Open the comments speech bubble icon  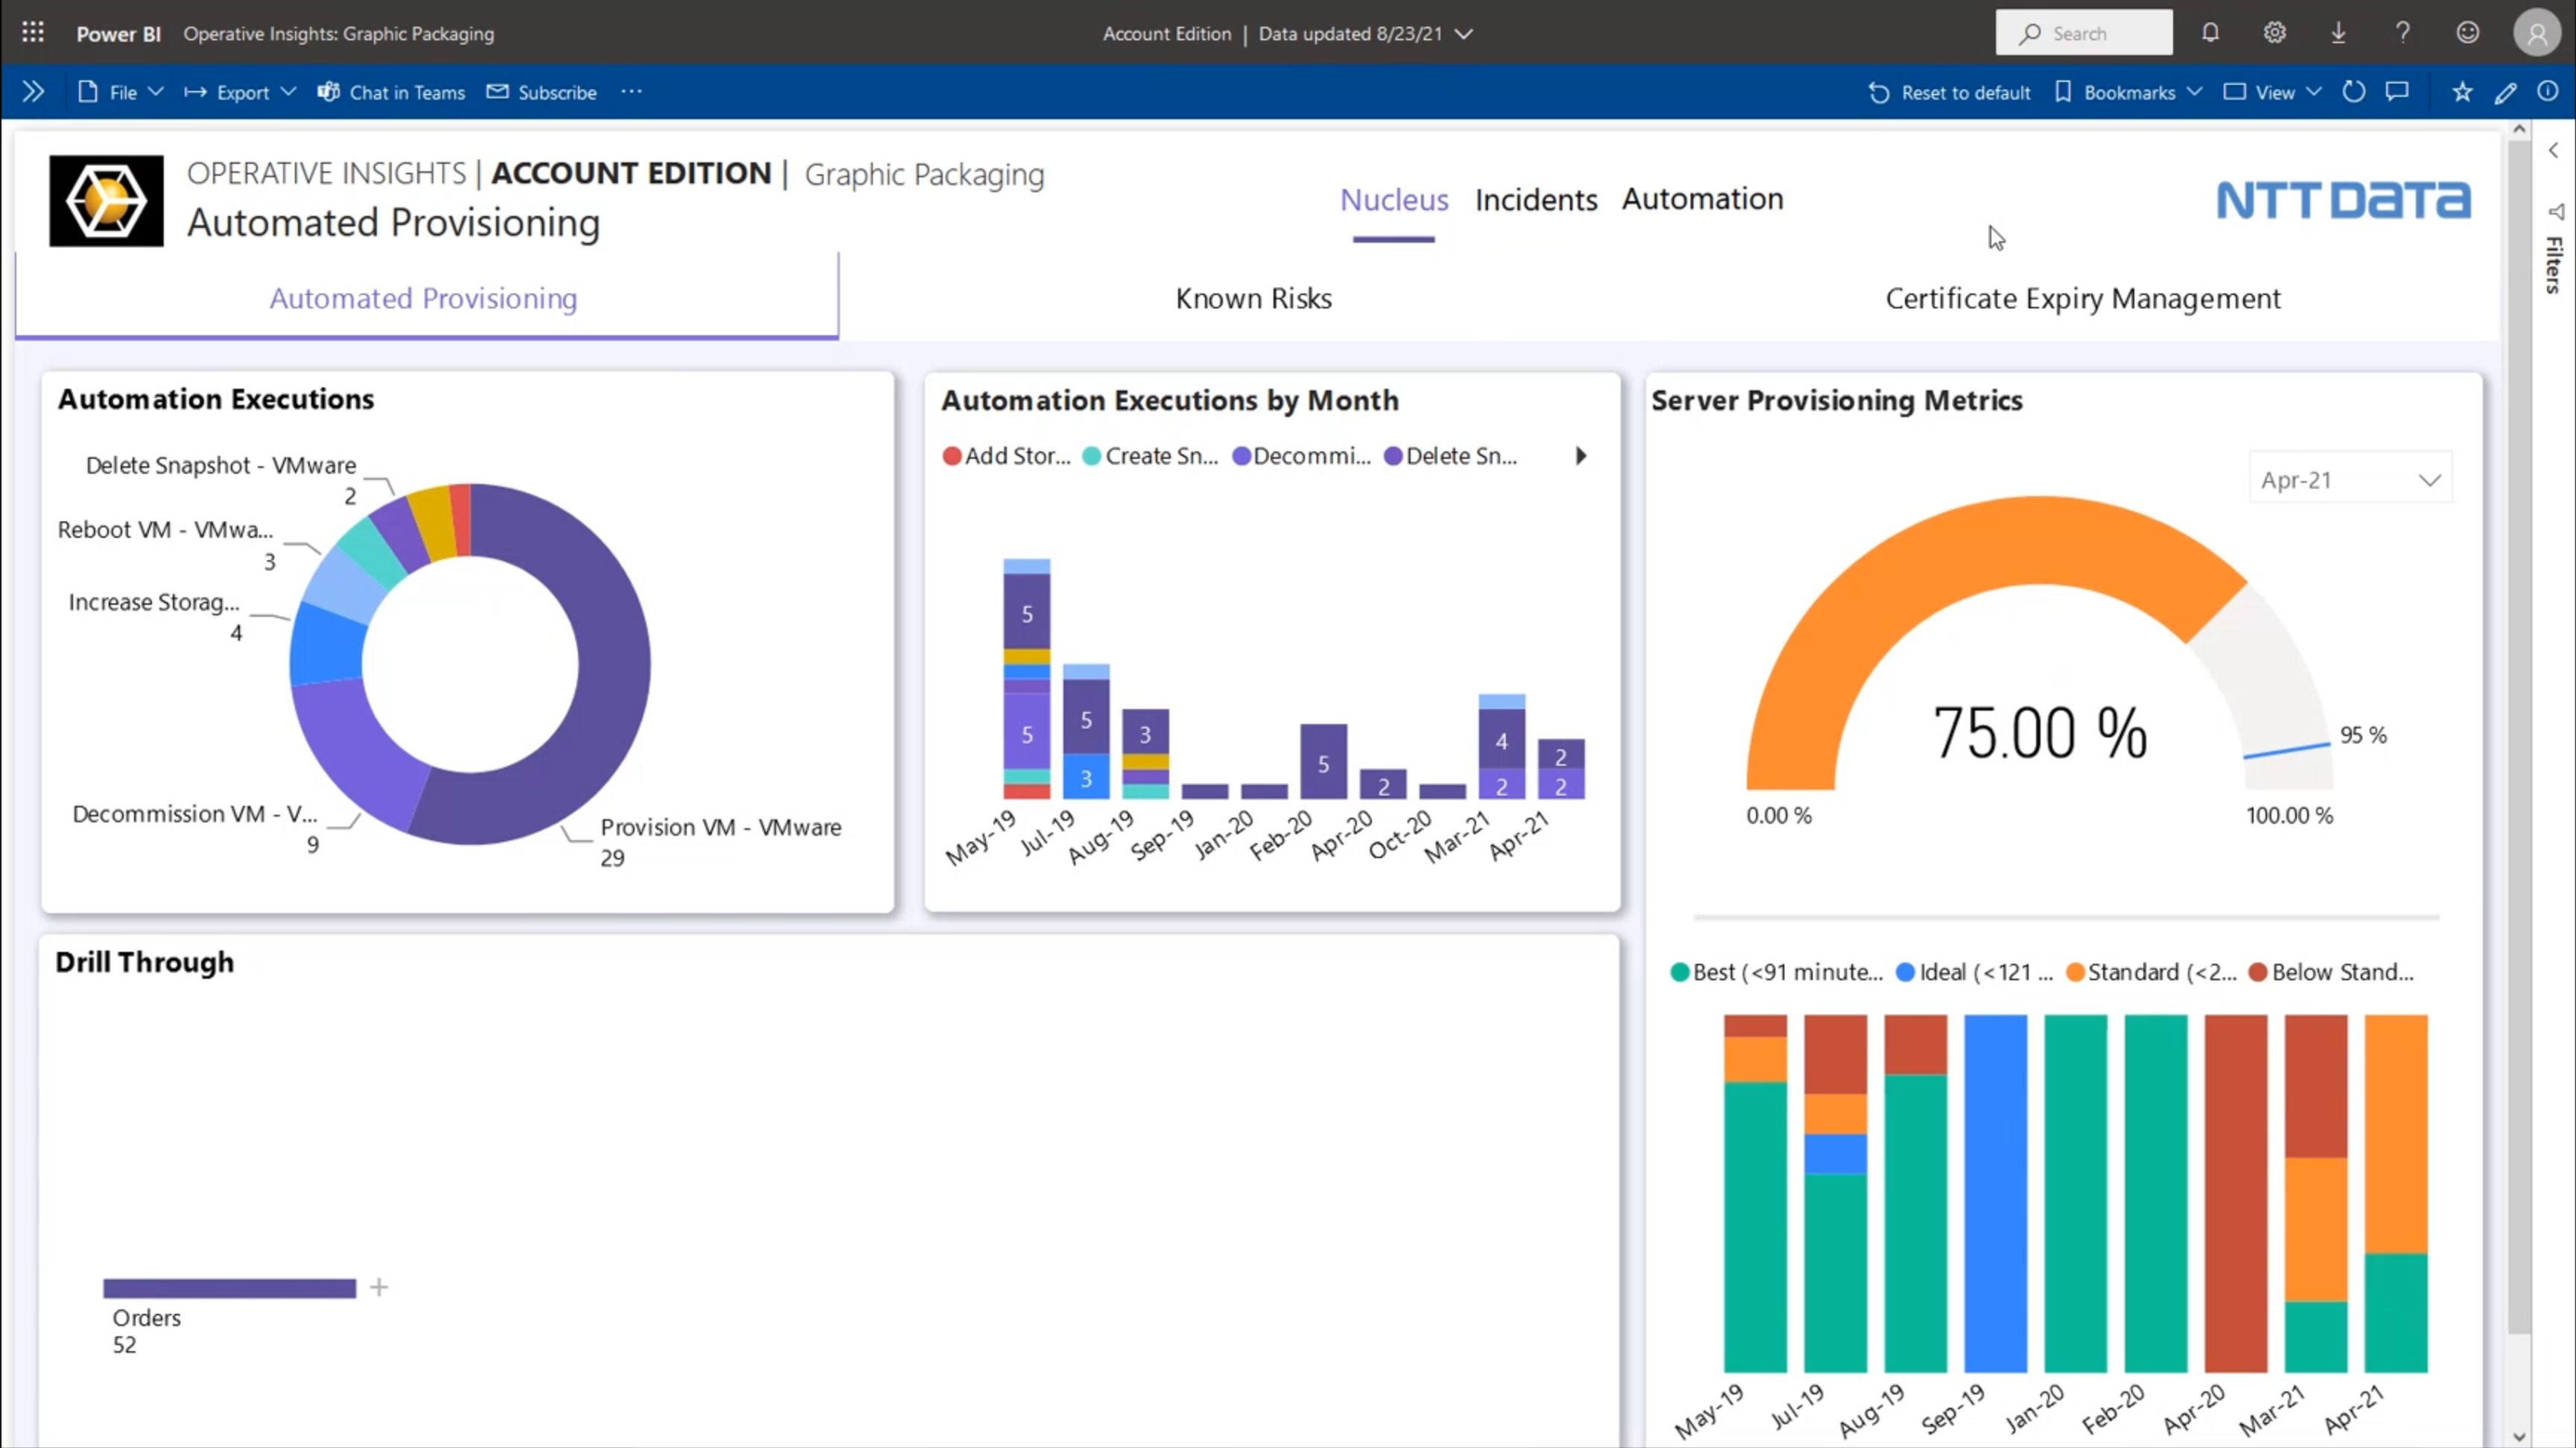[x=2397, y=92]
